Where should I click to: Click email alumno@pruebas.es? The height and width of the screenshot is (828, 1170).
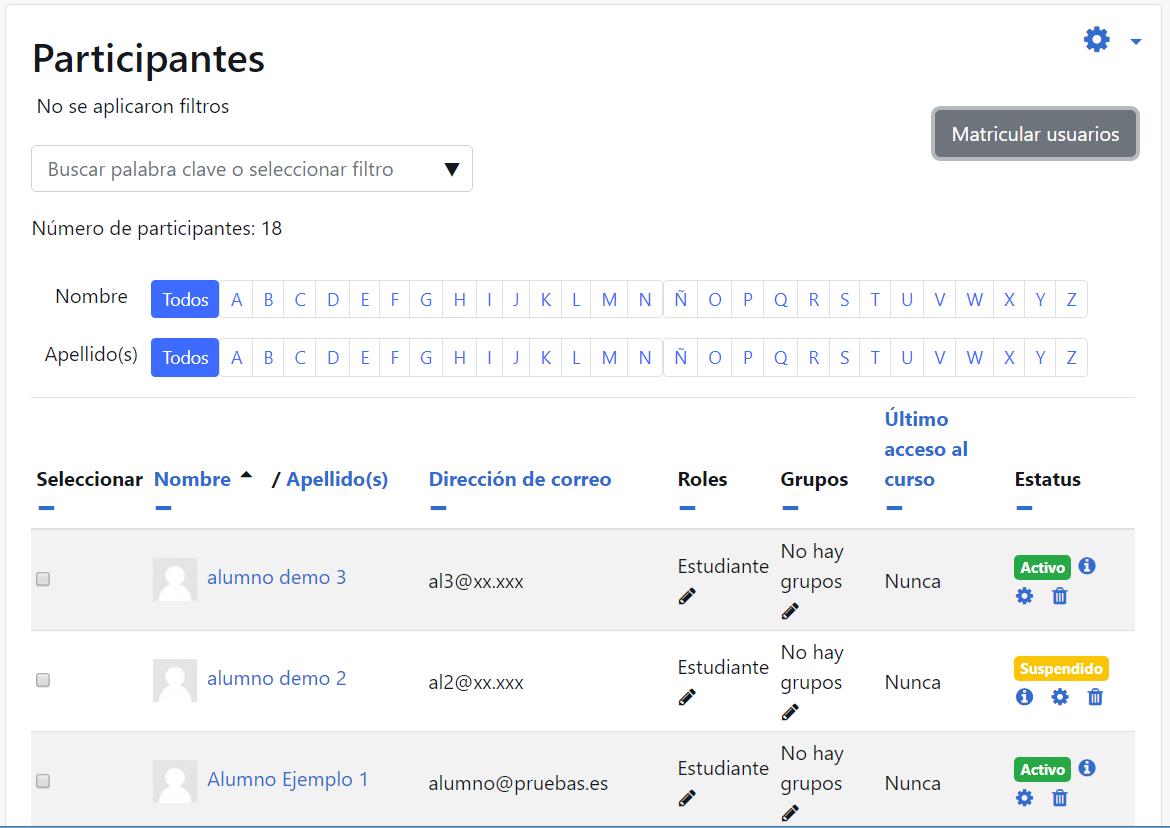click(518, 783)
